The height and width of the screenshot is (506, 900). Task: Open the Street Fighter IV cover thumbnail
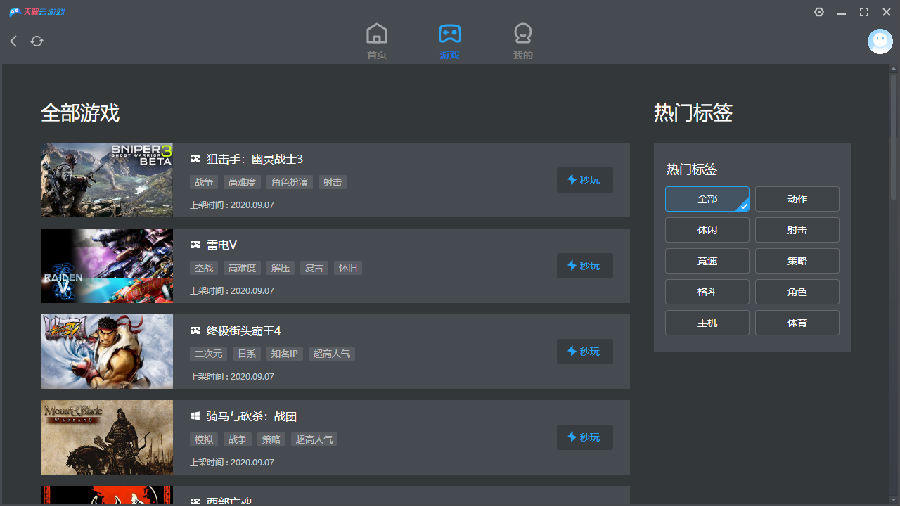pyautogui.click(x=107, y=351)
